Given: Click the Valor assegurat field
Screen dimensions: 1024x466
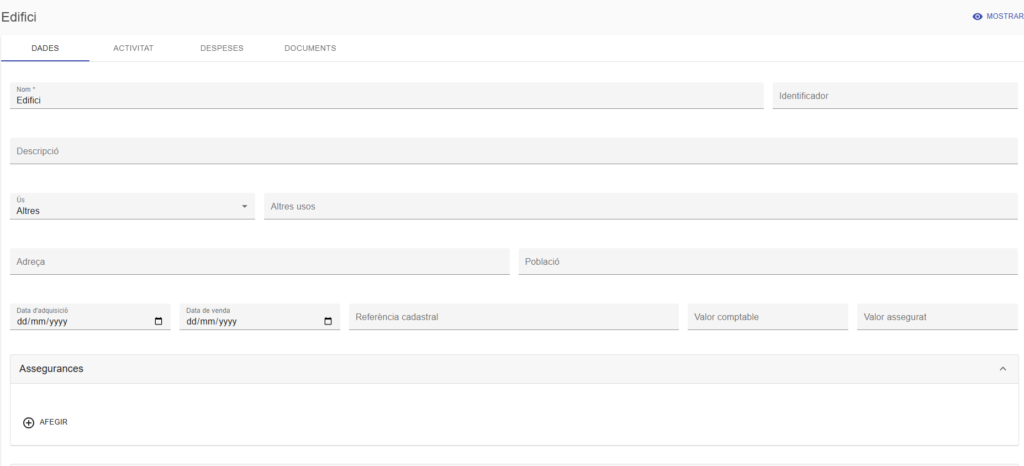Looking at the screenshot, I should coord(937,317).
